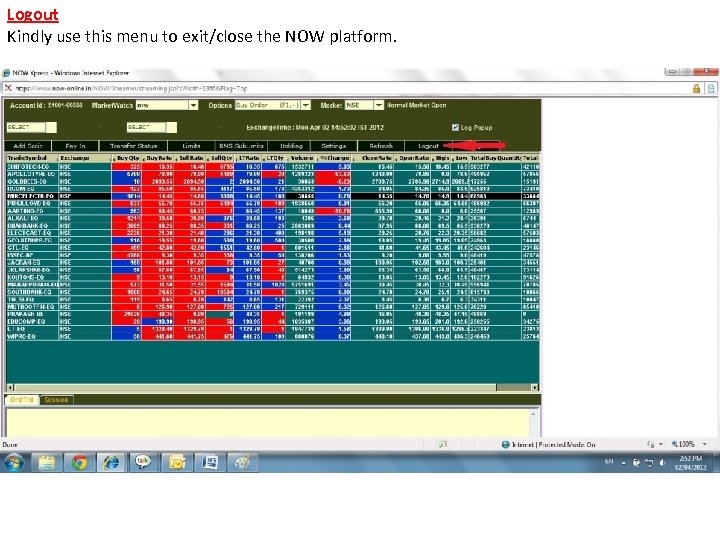Switch to the Session tab
This screenshot has height=540, width=720.
[56, 400]
